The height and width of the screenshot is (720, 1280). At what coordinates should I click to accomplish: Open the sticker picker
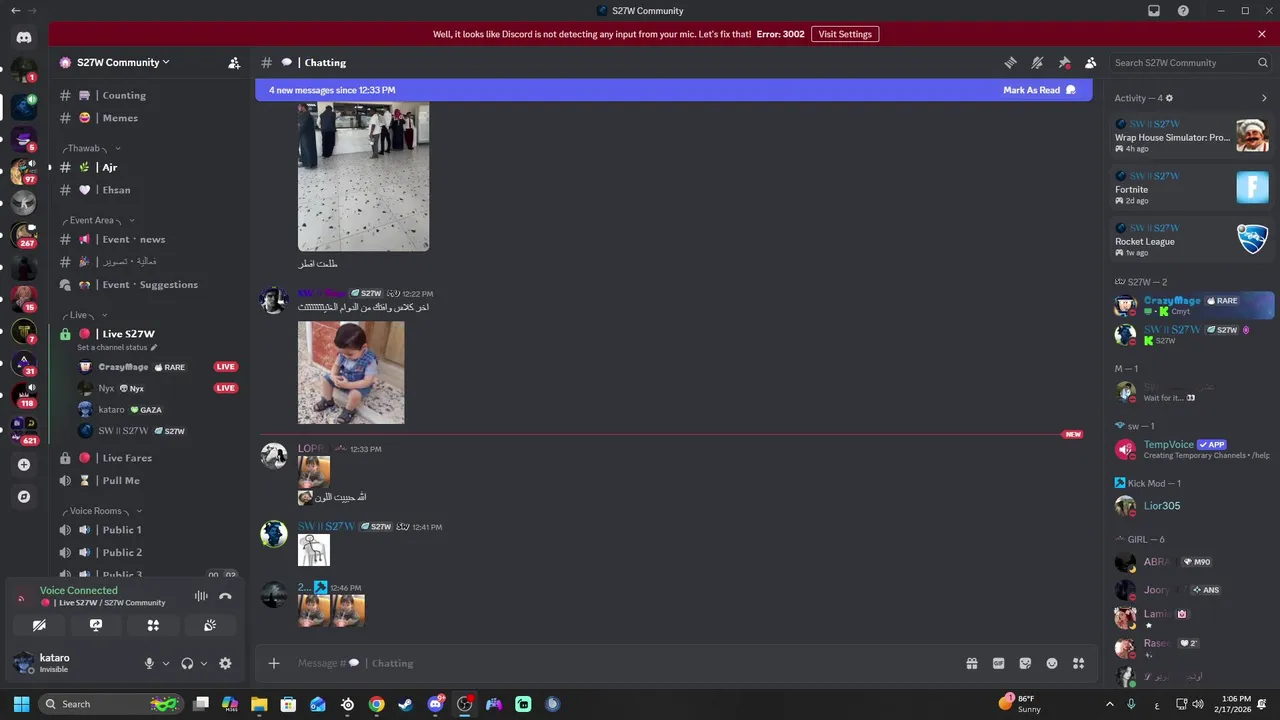point(1025,663)
